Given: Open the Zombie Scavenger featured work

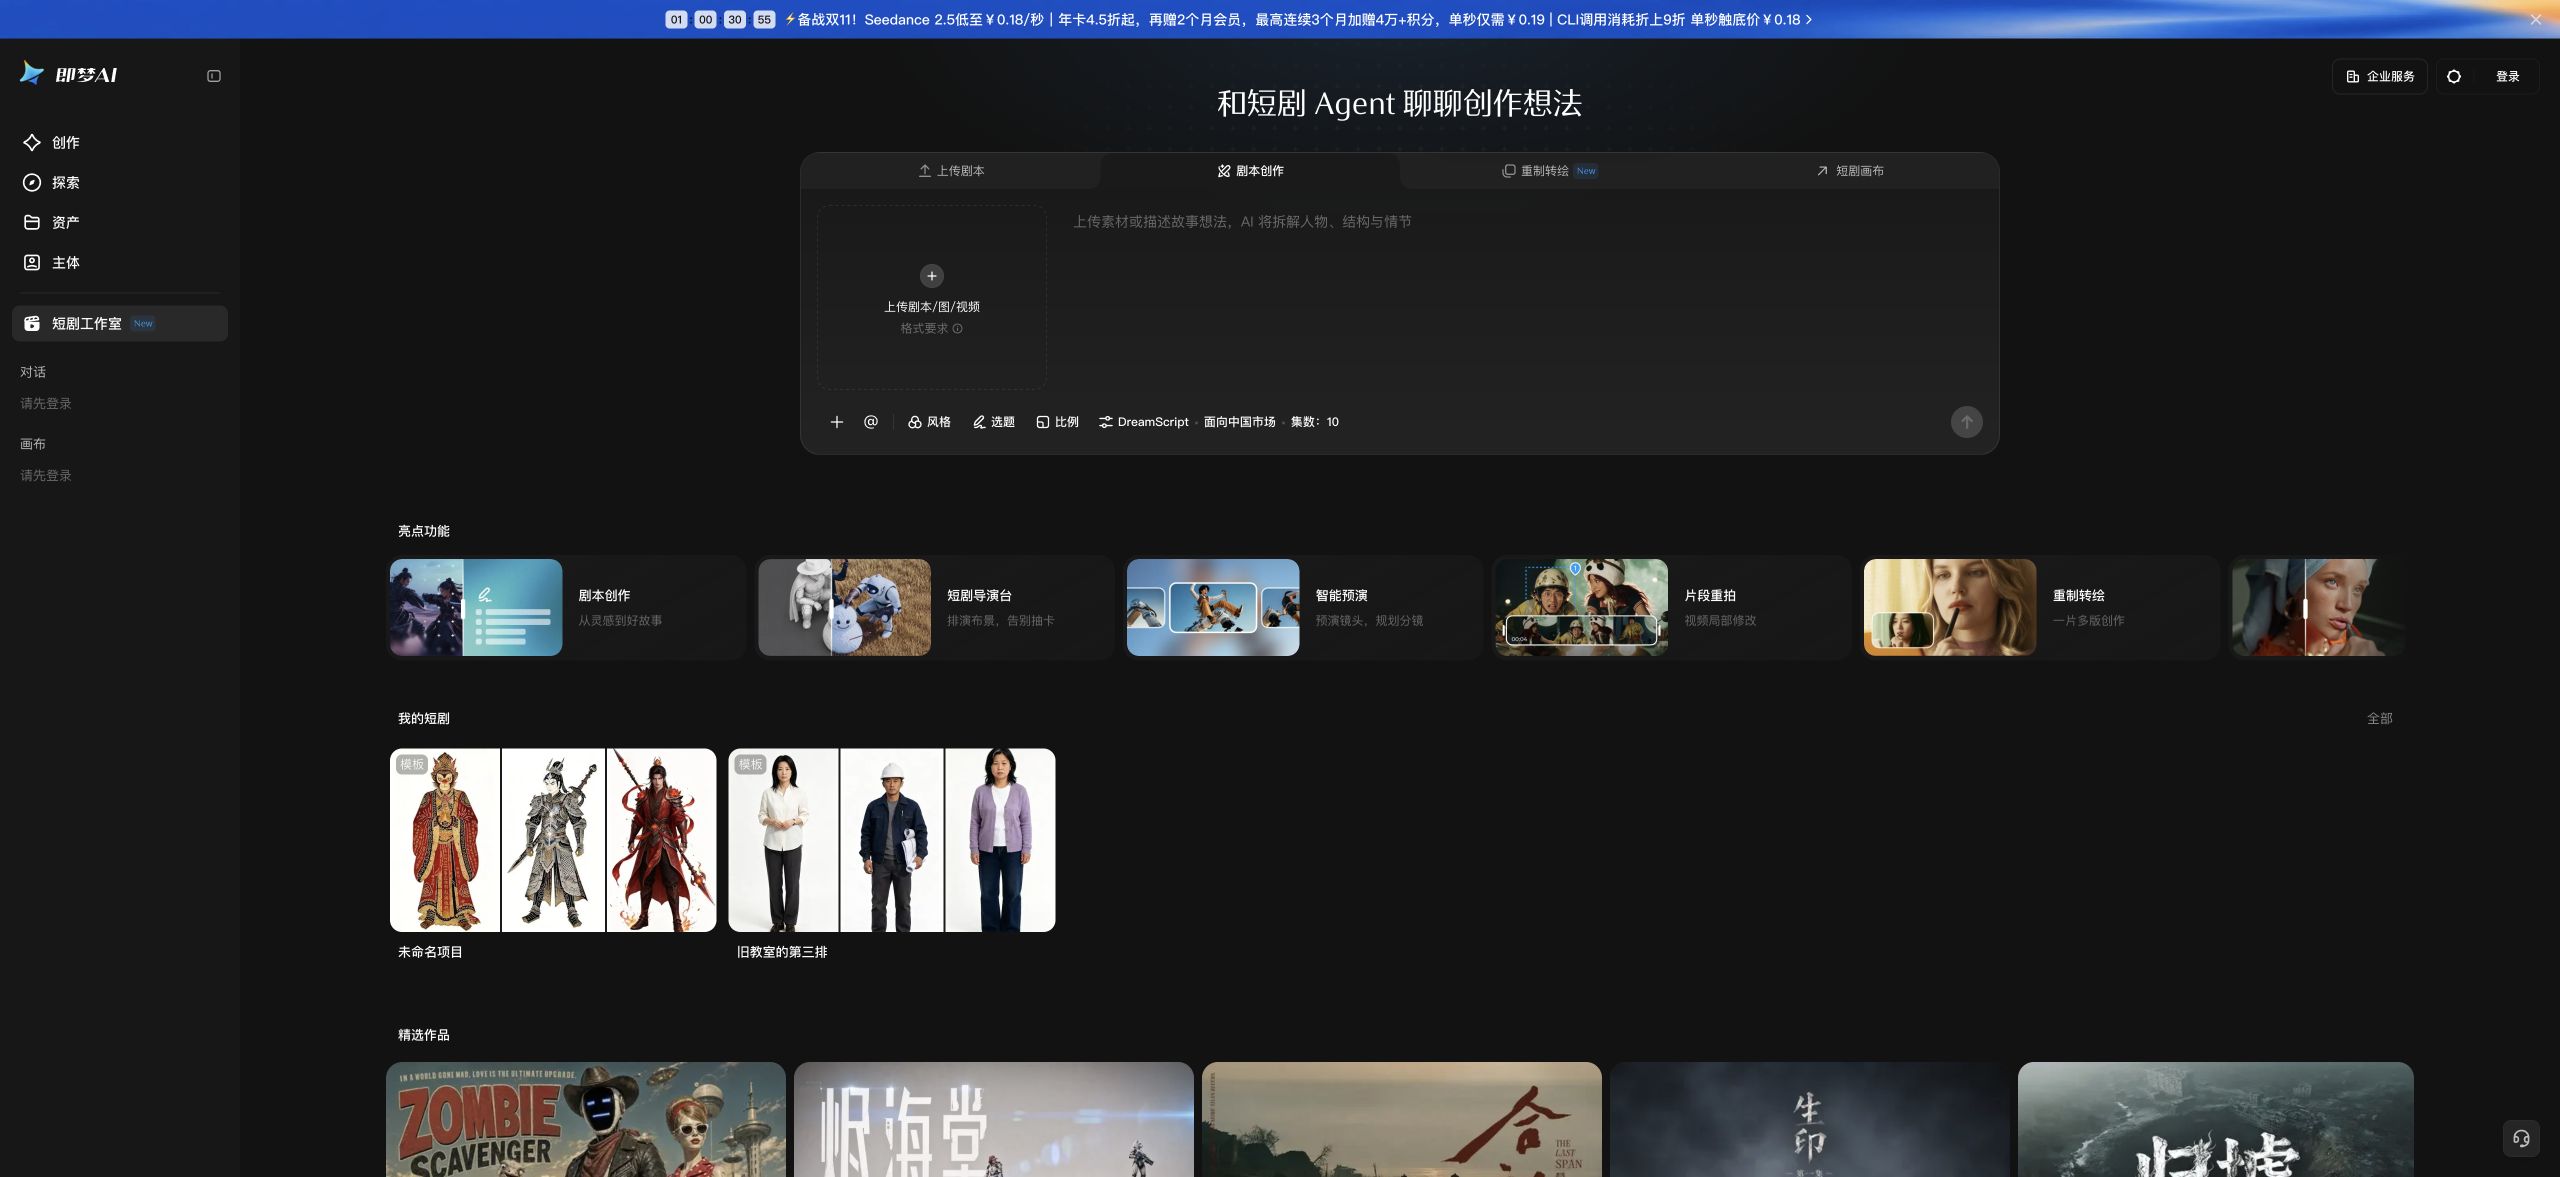Looking at the screenshot, I should [586, 1119].
